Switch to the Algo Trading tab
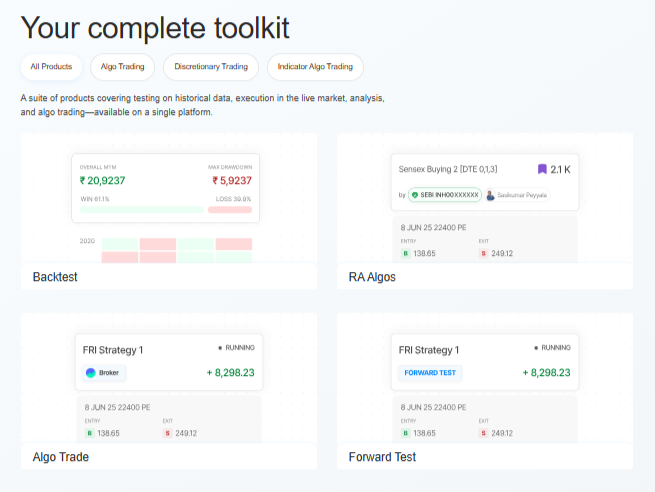The width and height of the screenshot is (655, 492). pyautogui.click(x=122, y=67)
